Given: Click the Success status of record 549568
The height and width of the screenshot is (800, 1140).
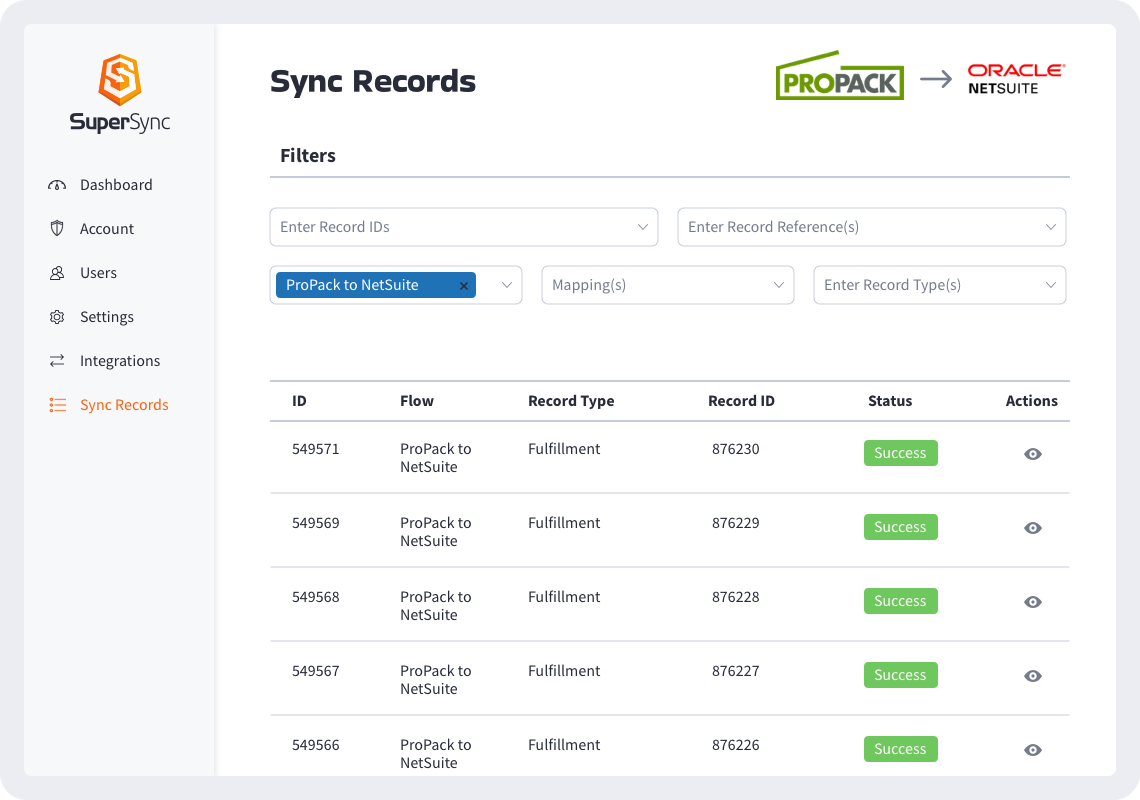Looking at the screenshot, I should pyautogui.click(x=900, y=601).
